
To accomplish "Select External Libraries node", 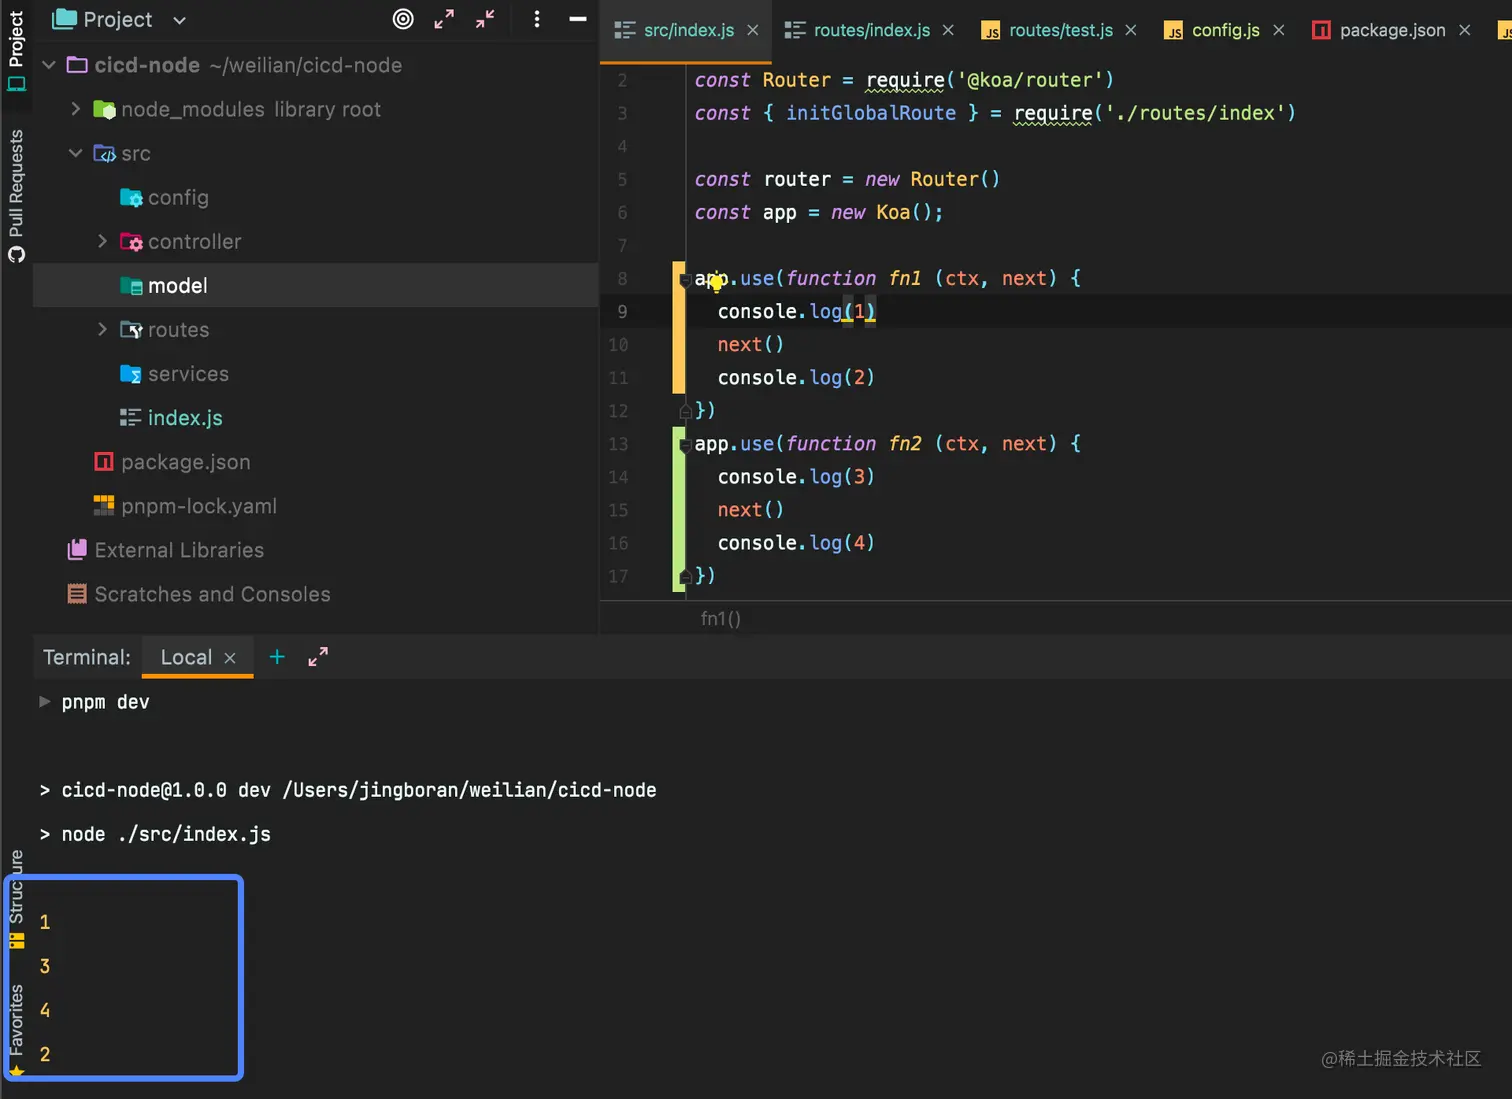I will (166, 550).
